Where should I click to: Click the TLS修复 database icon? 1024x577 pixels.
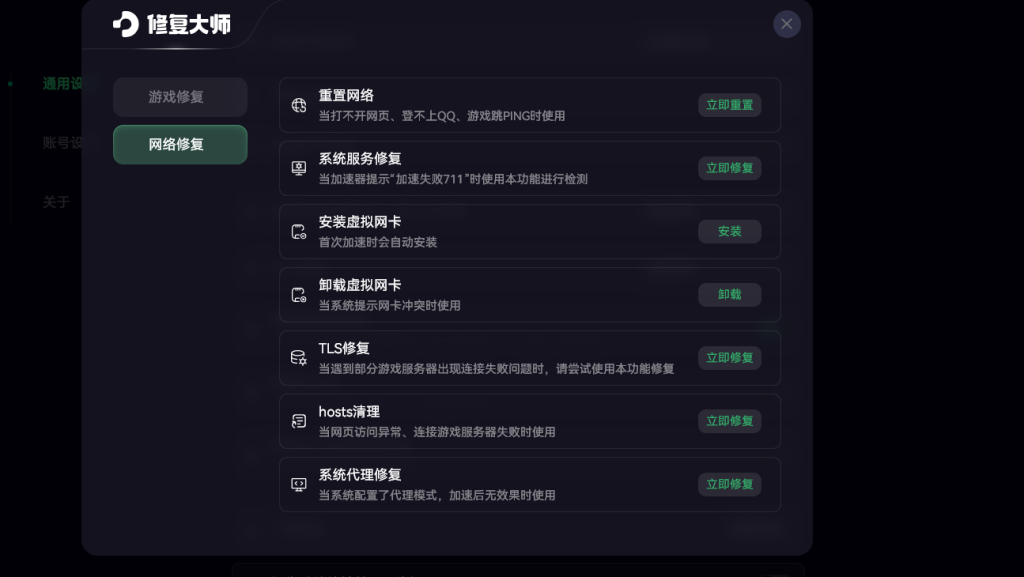pyautogui.click(x=298, y=358)
